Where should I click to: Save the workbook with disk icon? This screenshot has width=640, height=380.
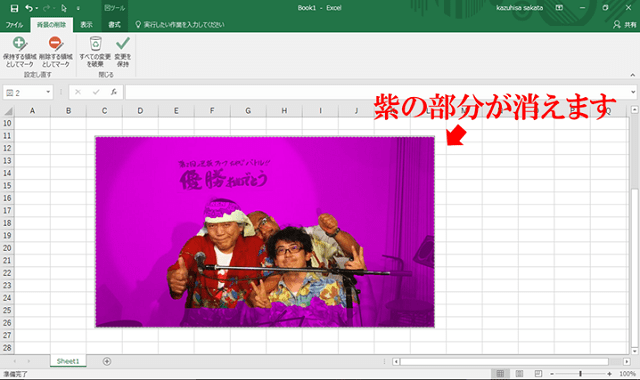(x=14, y=8)
